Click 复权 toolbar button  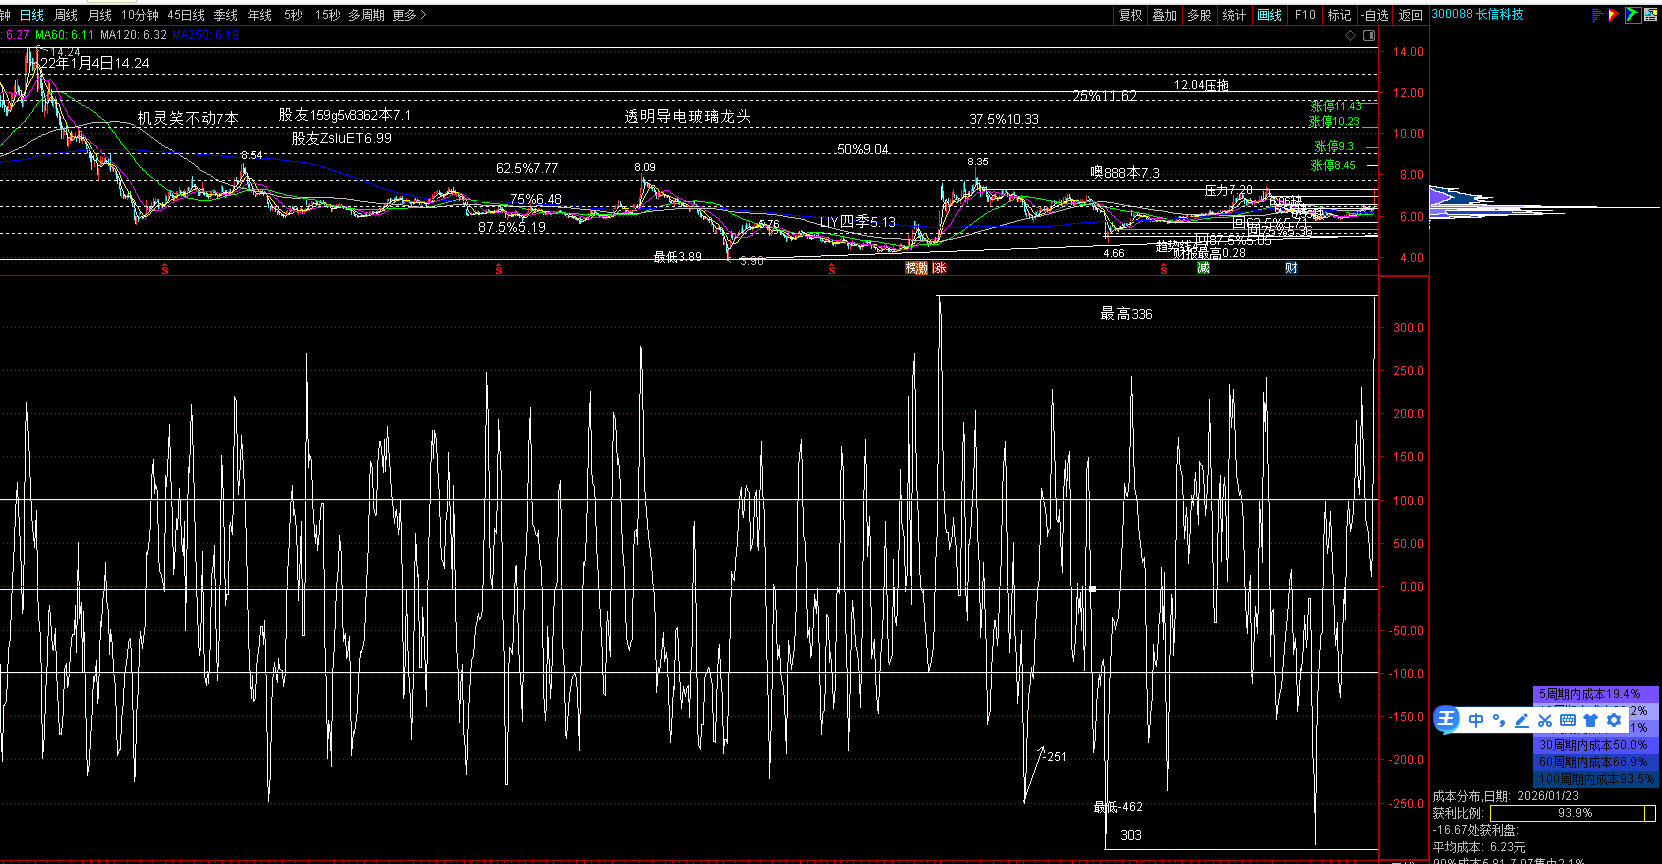click(1131, 15)
